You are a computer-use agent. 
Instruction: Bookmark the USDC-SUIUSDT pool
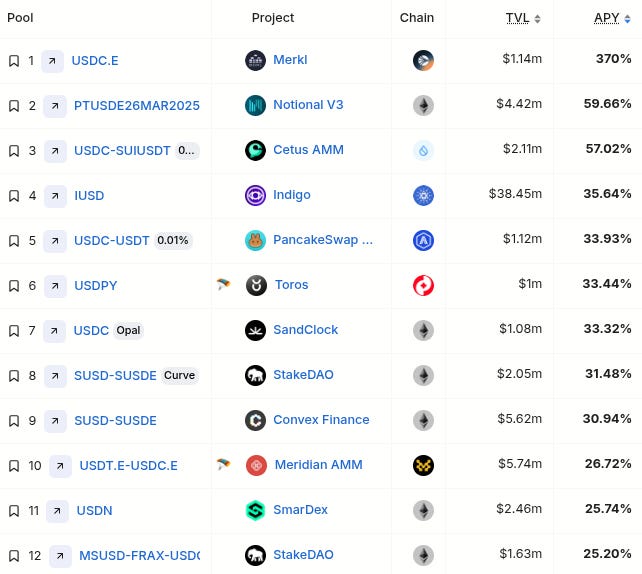click(14, 151)
